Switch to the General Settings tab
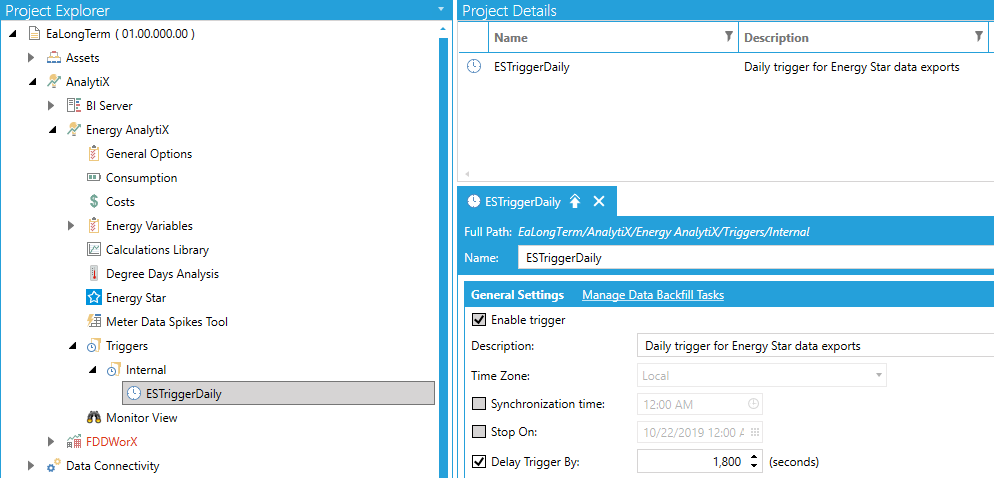This screenshot has width=994, height=478. (517, 295)
